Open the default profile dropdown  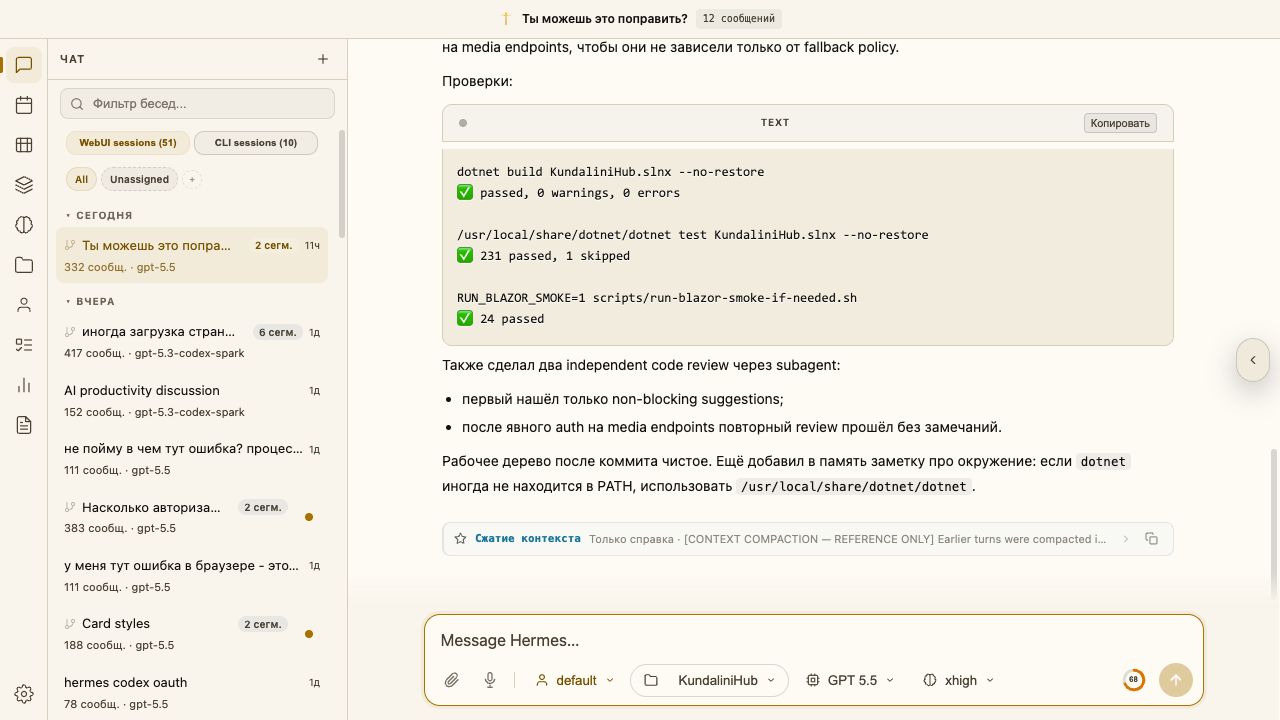(575, 680)
